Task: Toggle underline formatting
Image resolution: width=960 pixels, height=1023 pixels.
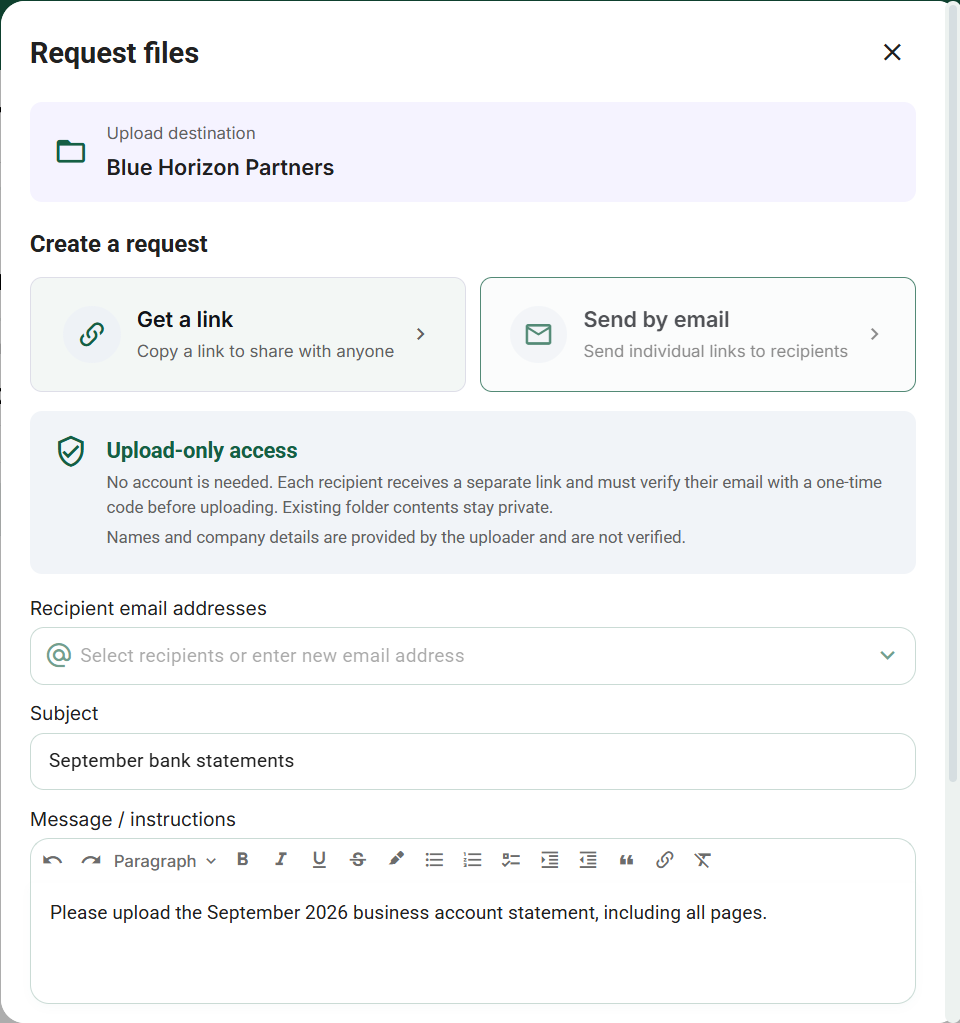Action: pyautogui.click(x=319, y=860)
